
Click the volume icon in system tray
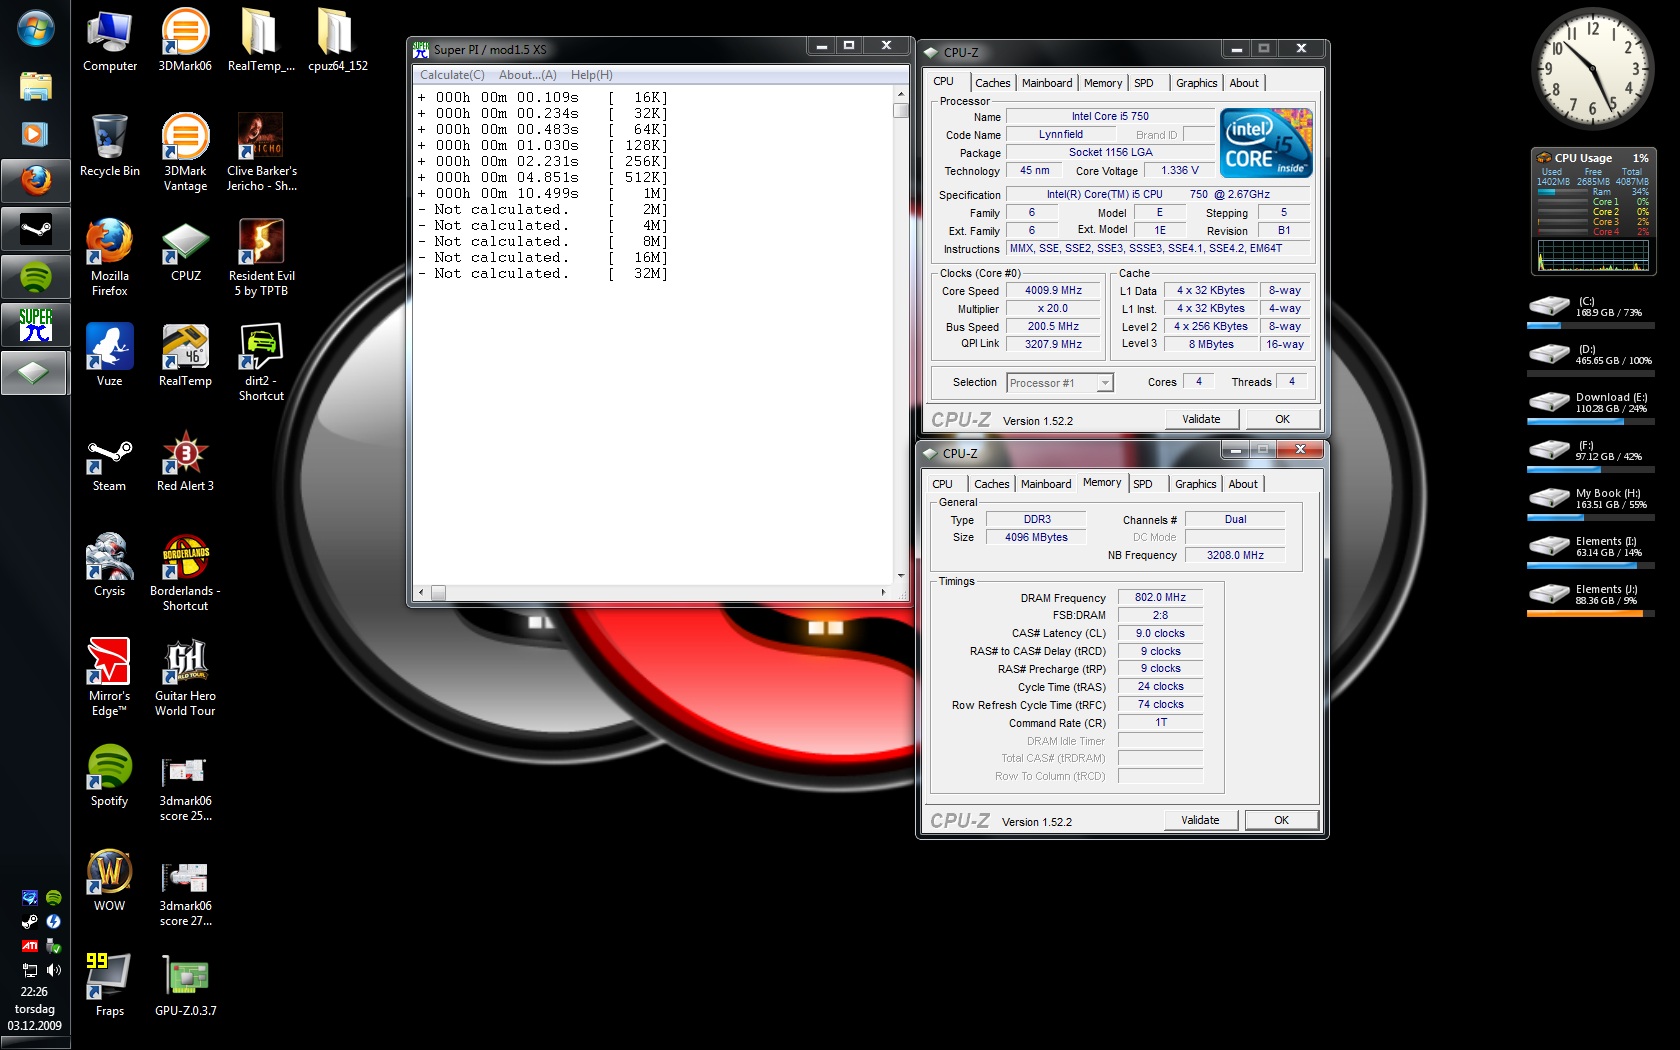click(x=54, y=970)
